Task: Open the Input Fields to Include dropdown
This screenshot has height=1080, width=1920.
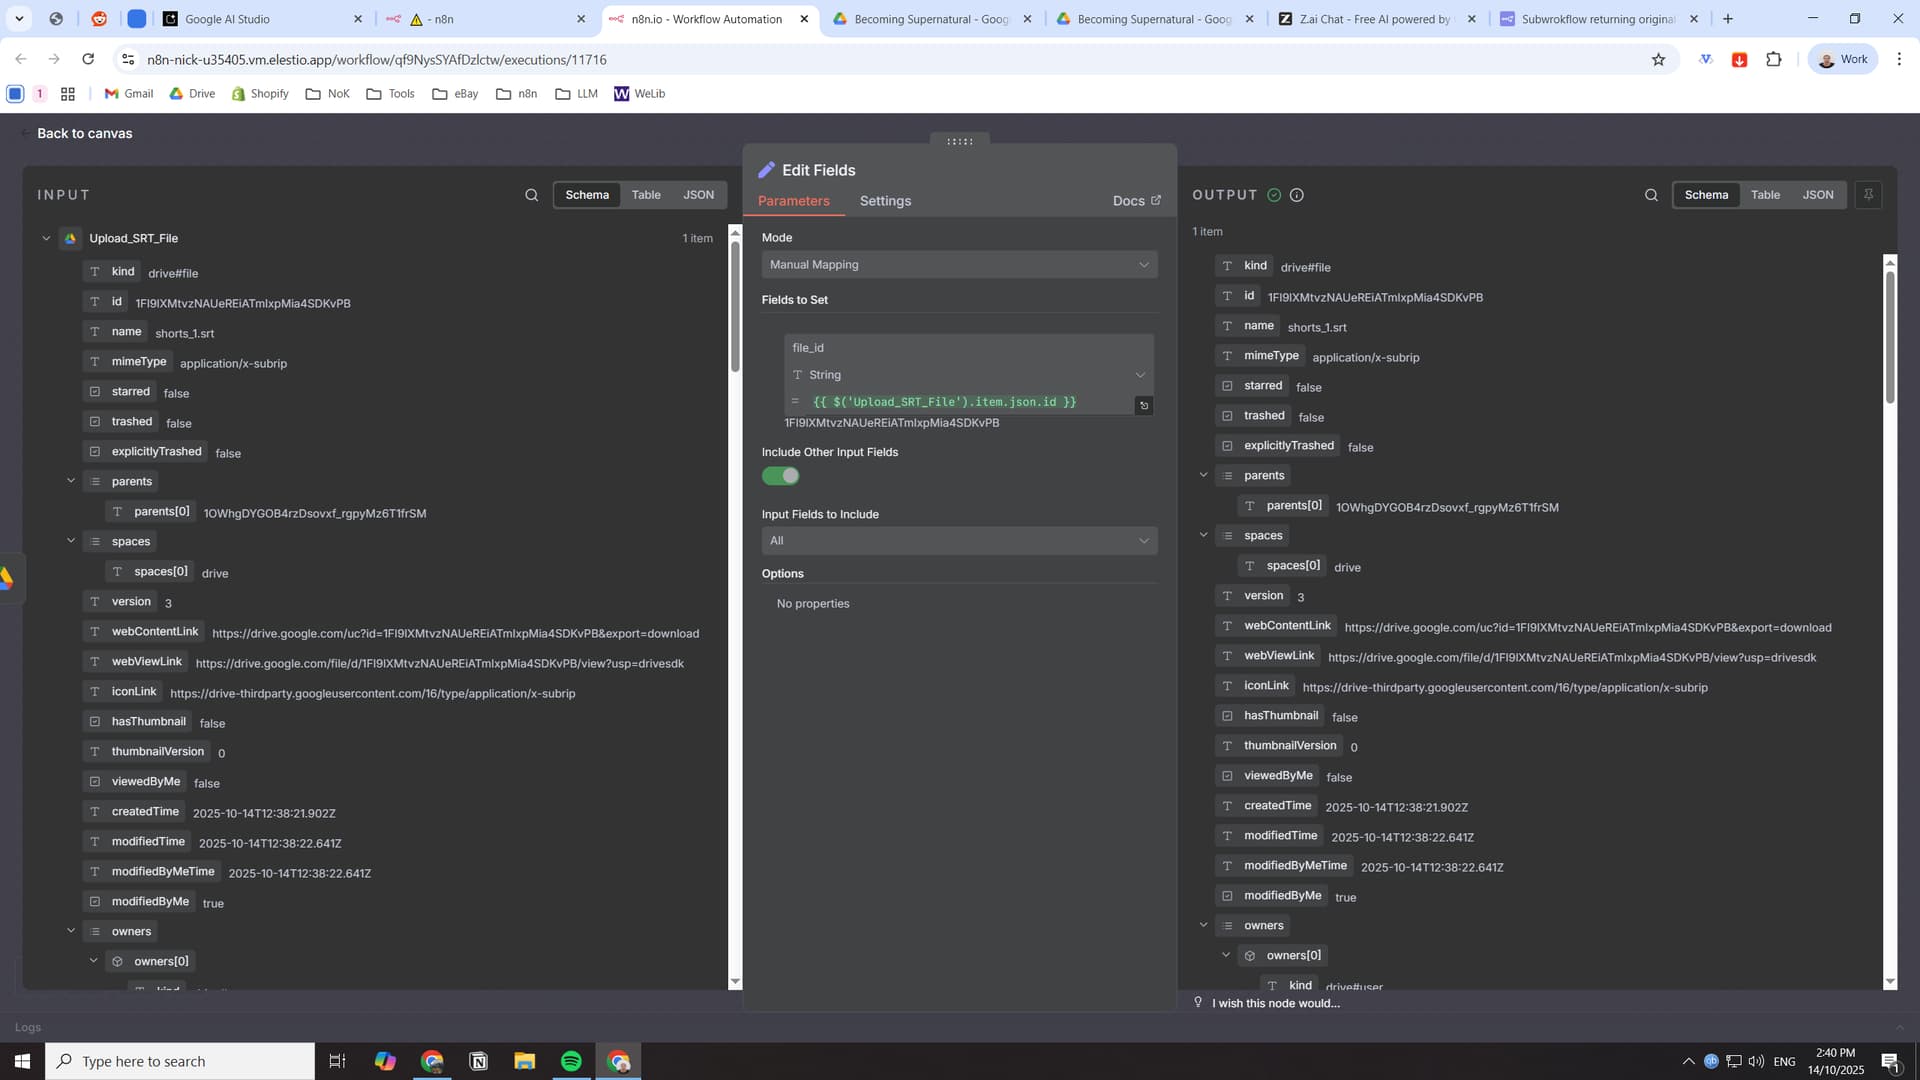Action: click(959, 541)
